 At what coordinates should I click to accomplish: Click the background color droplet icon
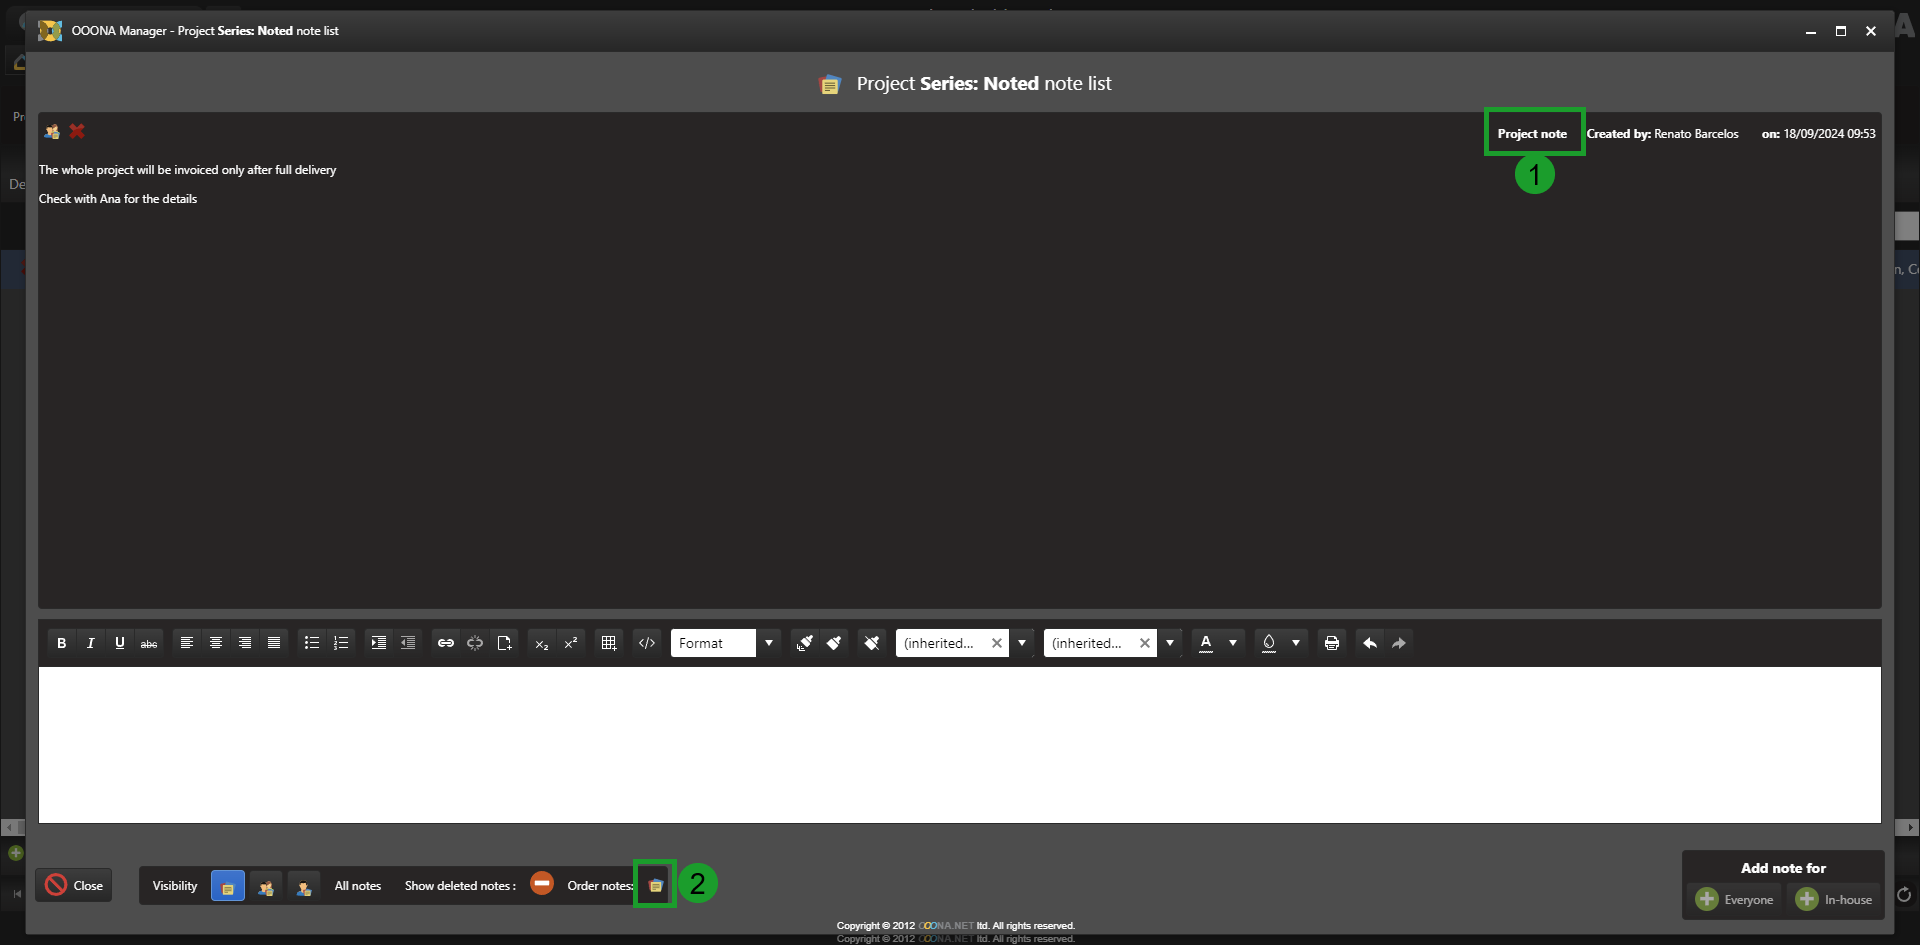point(1269,643)
